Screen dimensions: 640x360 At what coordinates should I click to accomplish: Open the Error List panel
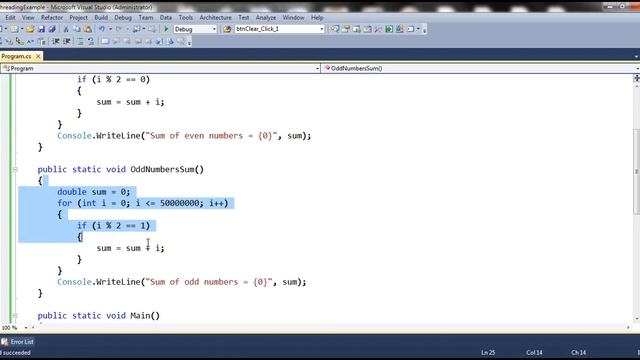point(17,342)
